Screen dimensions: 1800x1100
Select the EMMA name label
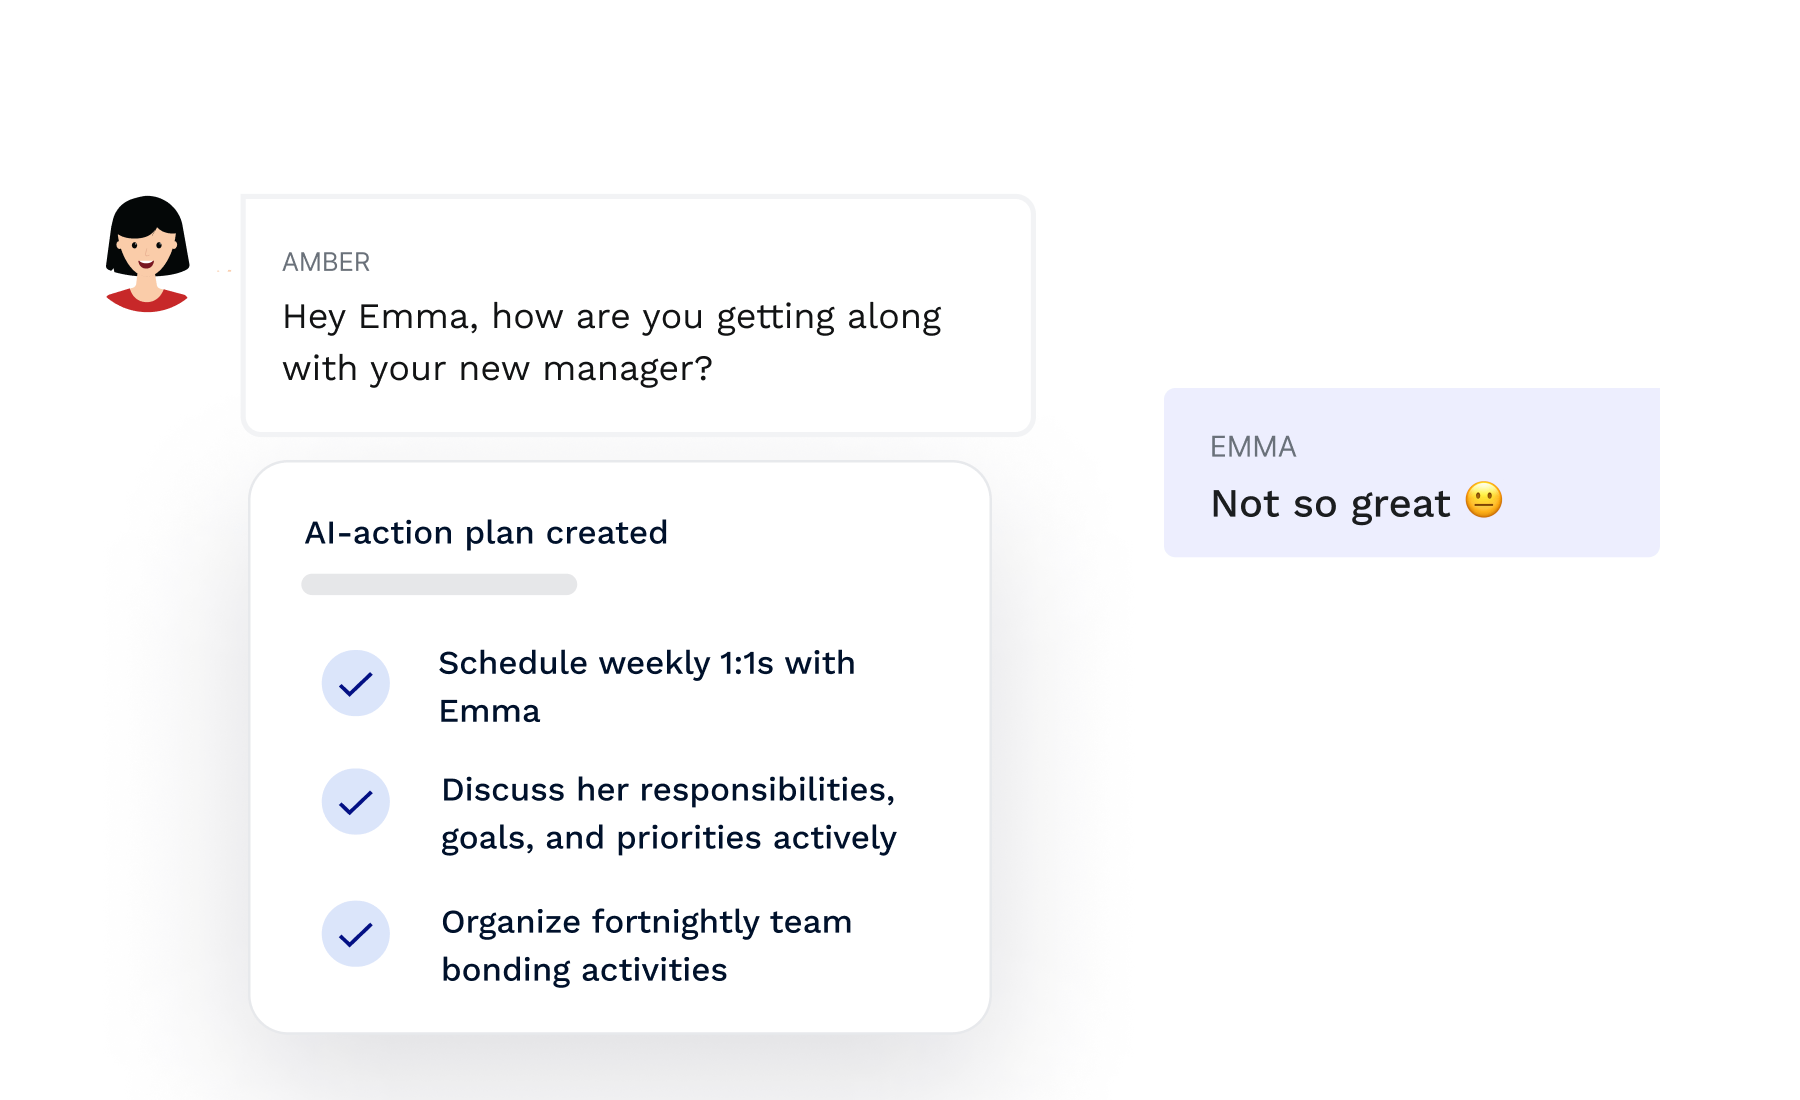[x=1253, y=447]
